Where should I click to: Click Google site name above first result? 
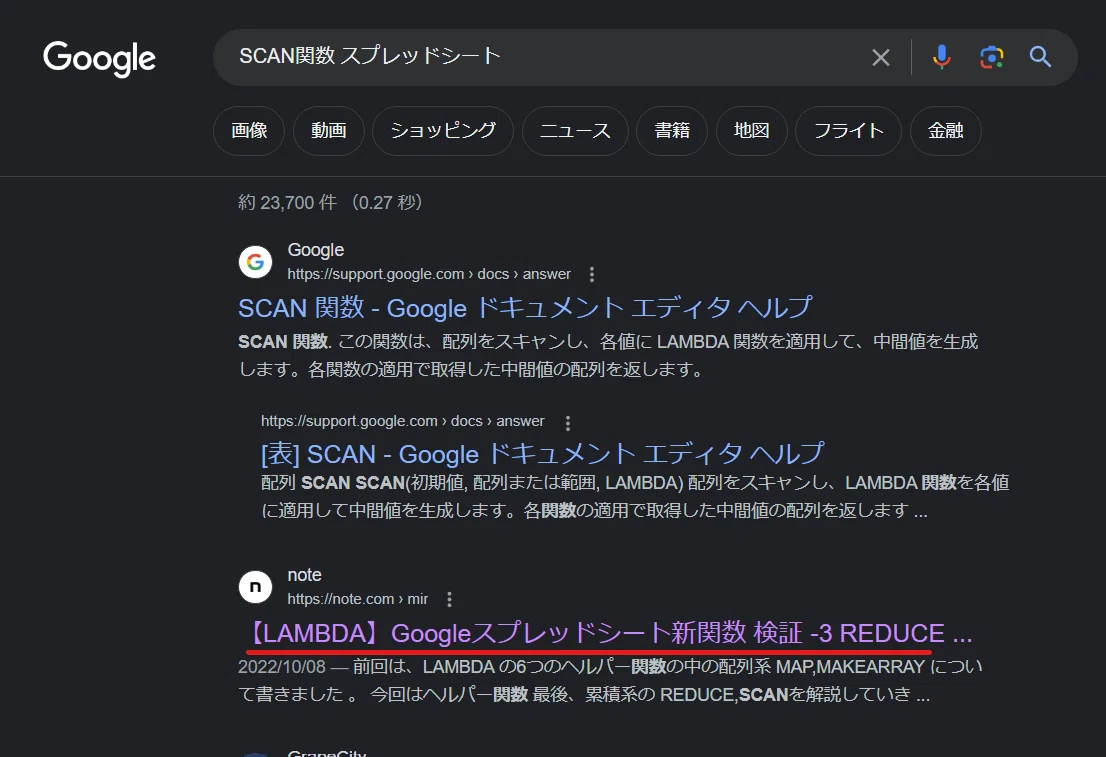[x=315, y=250]
